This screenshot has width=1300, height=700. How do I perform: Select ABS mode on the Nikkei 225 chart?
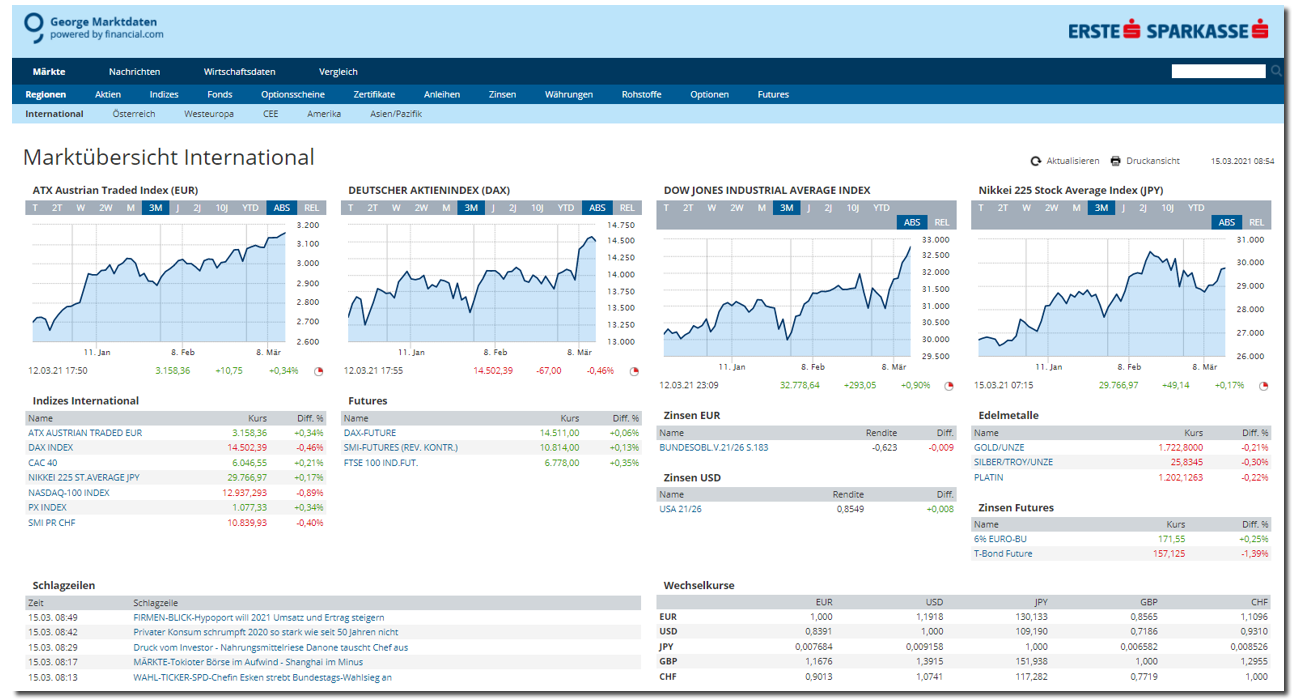click(x=1227, y=223)
